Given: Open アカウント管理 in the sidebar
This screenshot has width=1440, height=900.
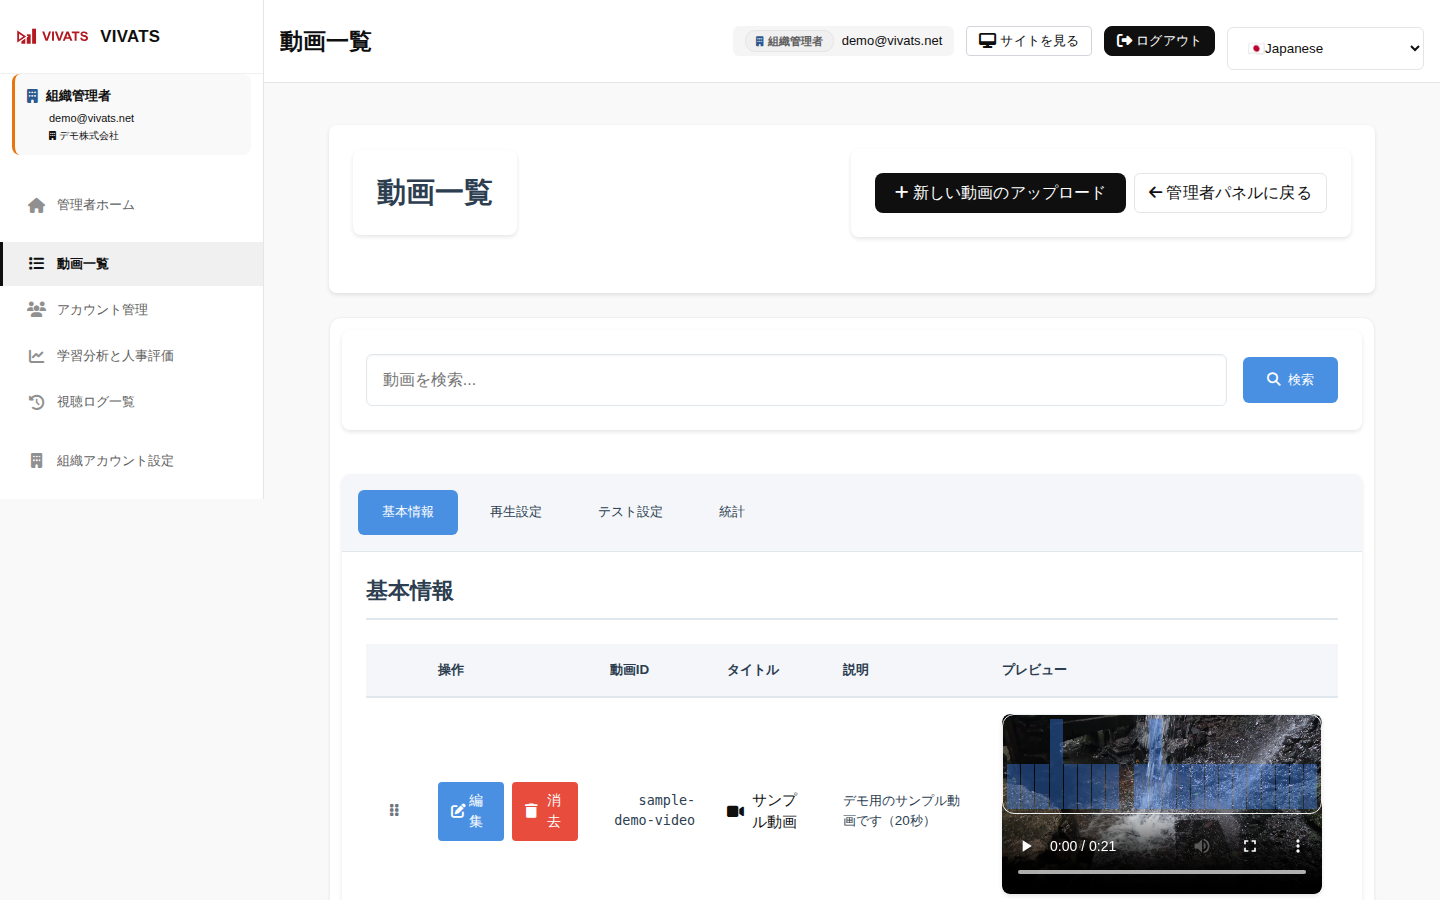Looking at the screenshot, I should coord(132,310).
